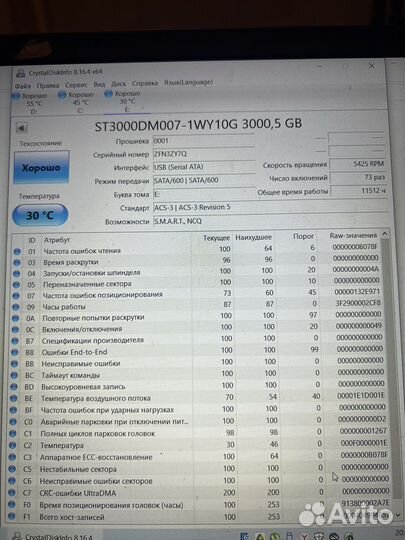Image resolution: width=405 pixels, height=540 pixels.
Task: Click the Порог column header
Action: coord(303,236)
